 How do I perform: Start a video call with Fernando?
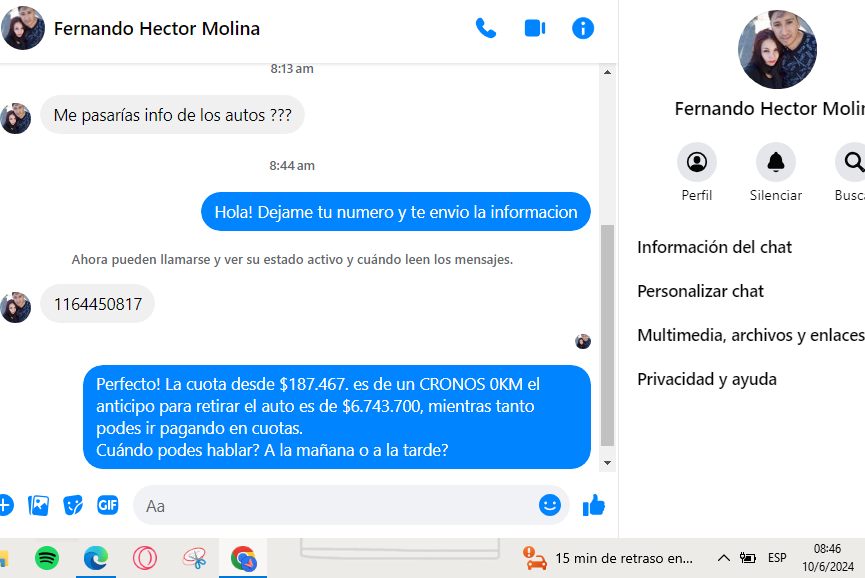(535, 28)
